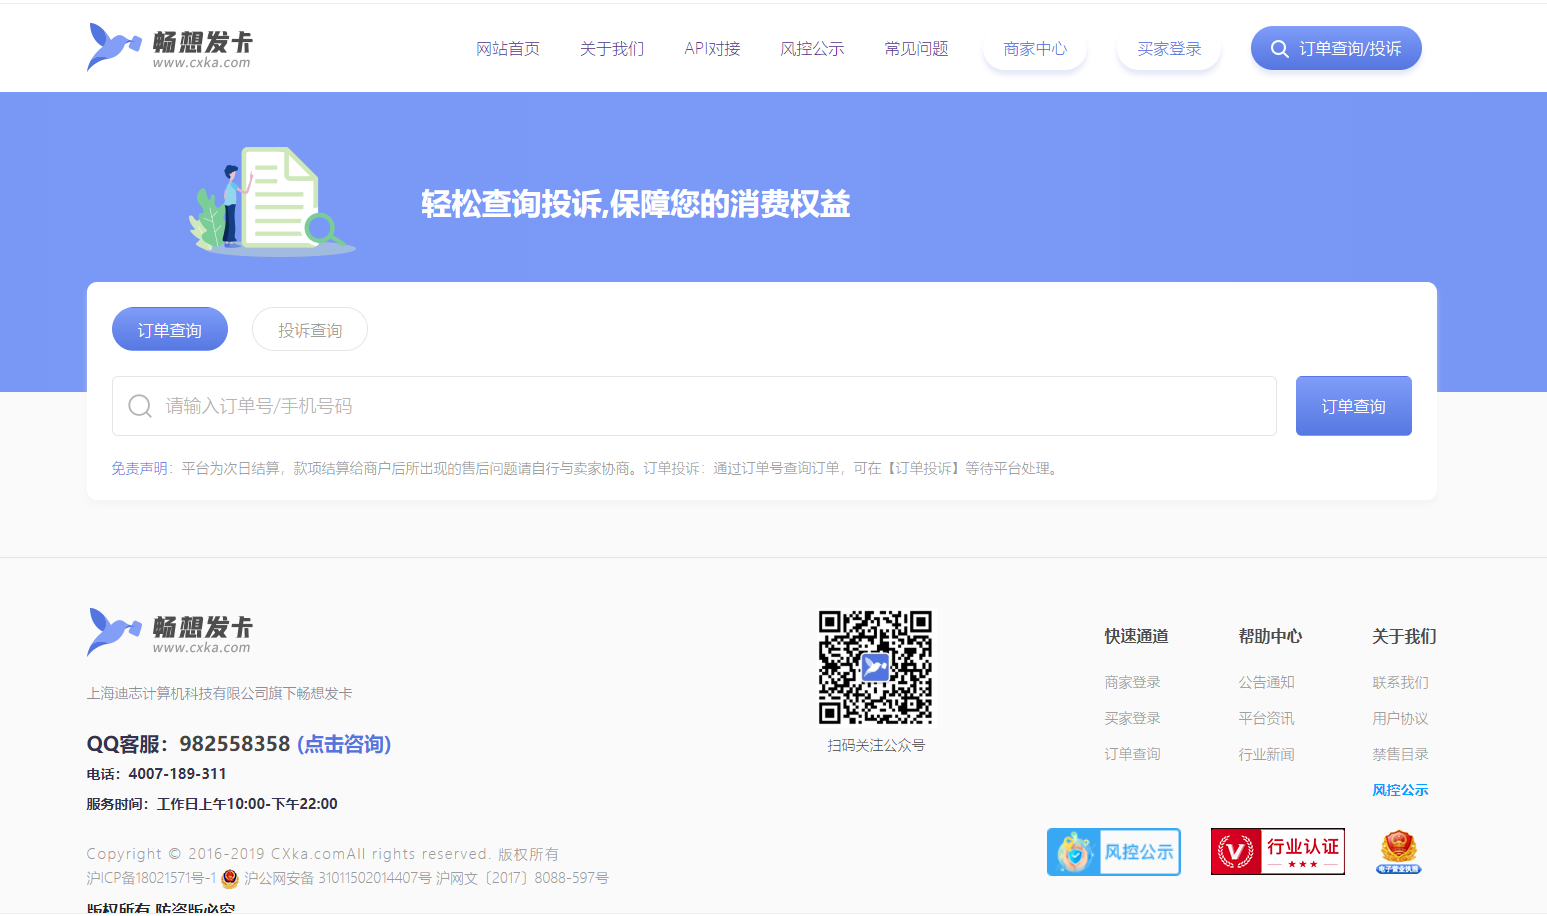The image size is (1547, 916).
Task: Open the API对接 menu item
Action: point(712,49)
